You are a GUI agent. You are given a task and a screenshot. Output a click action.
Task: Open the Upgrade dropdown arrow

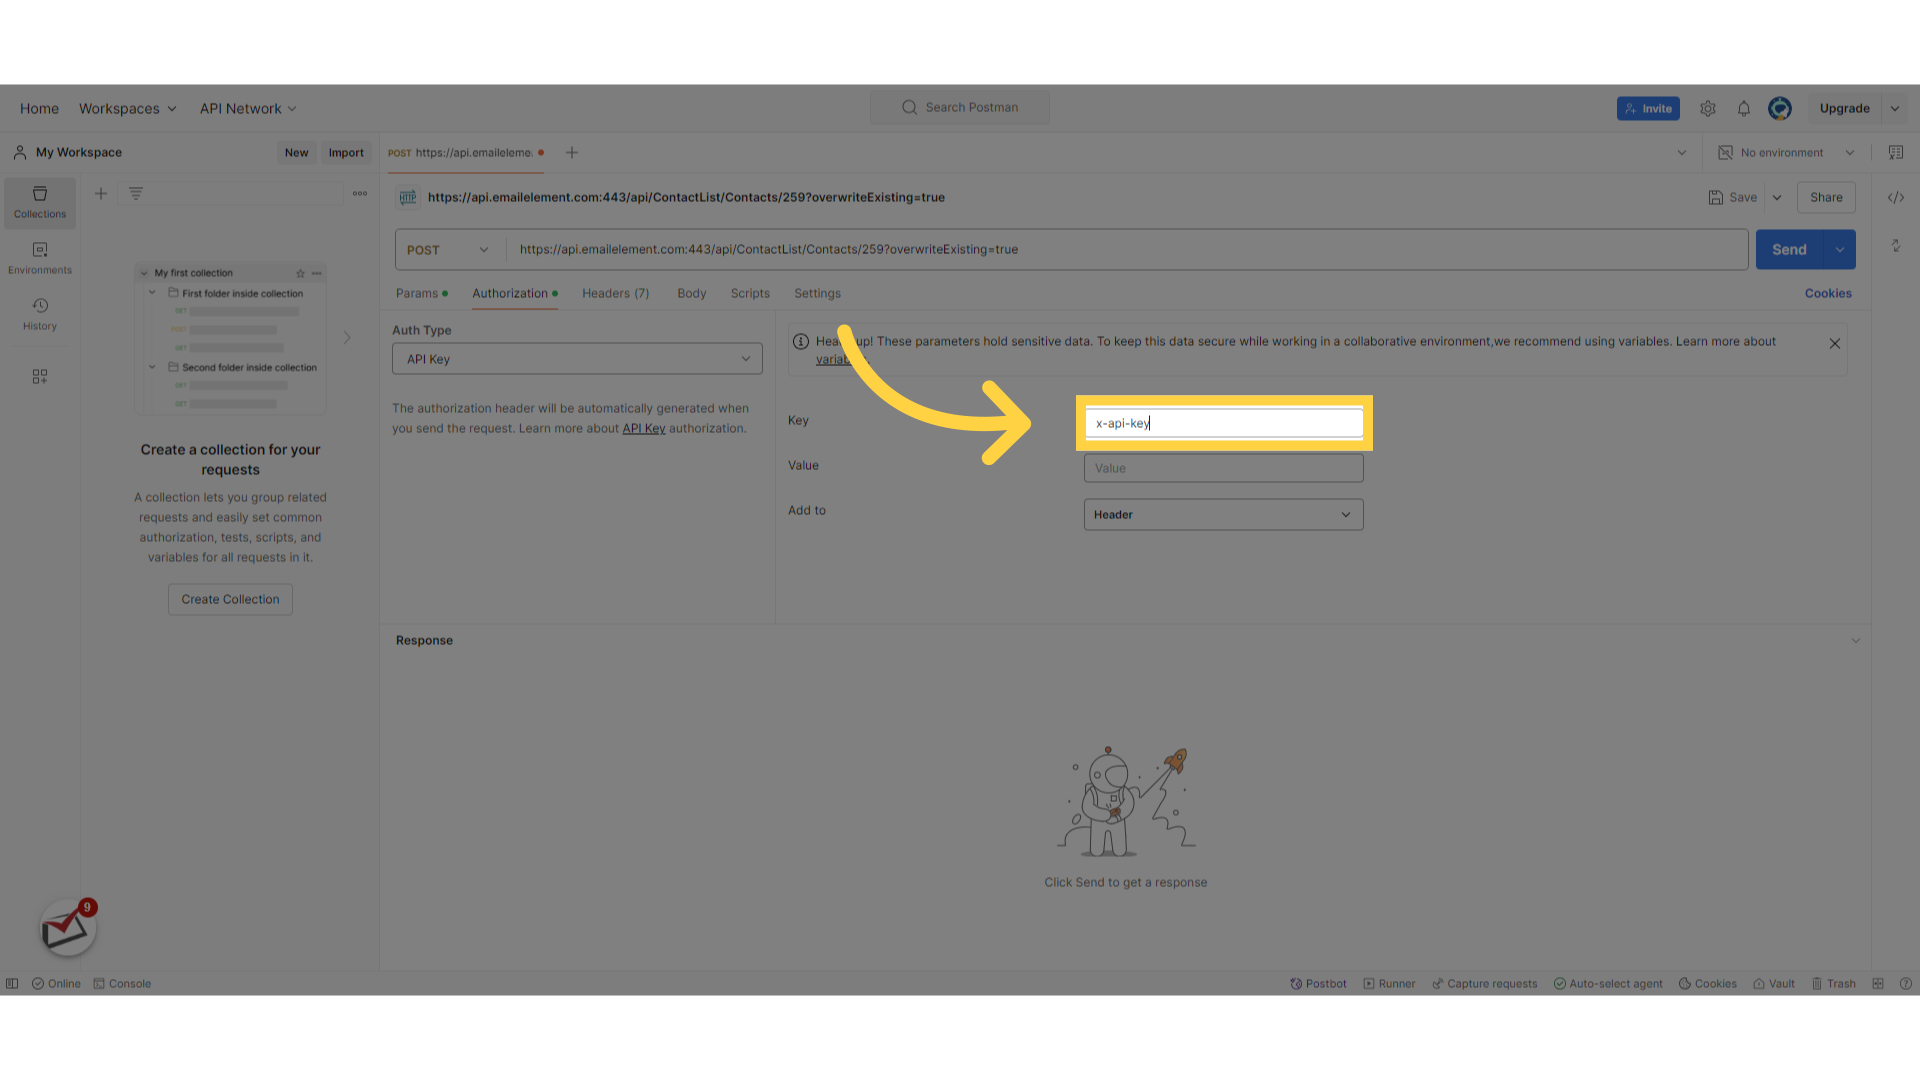(1895, 109)
